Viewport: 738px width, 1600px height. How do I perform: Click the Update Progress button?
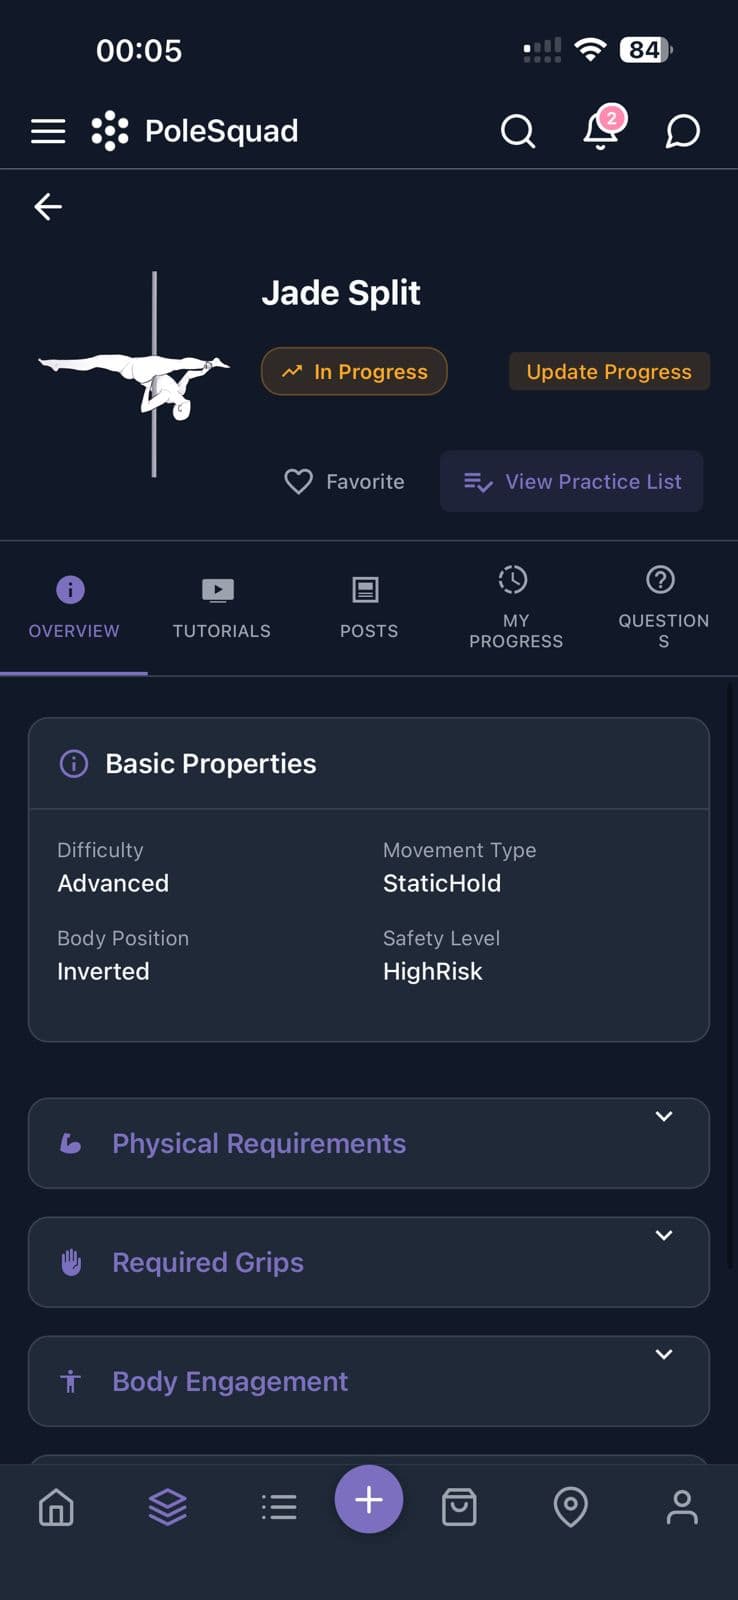click(x=609, y=372)
